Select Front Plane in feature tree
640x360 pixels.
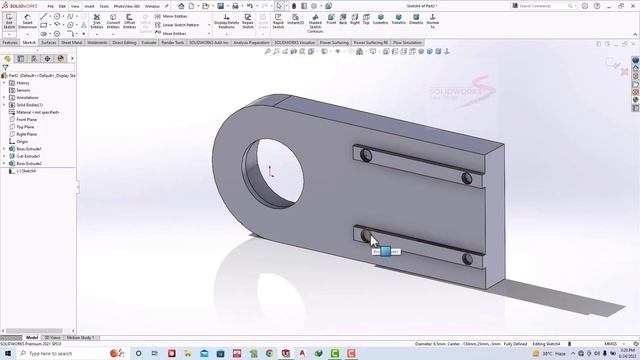point(27,120)
